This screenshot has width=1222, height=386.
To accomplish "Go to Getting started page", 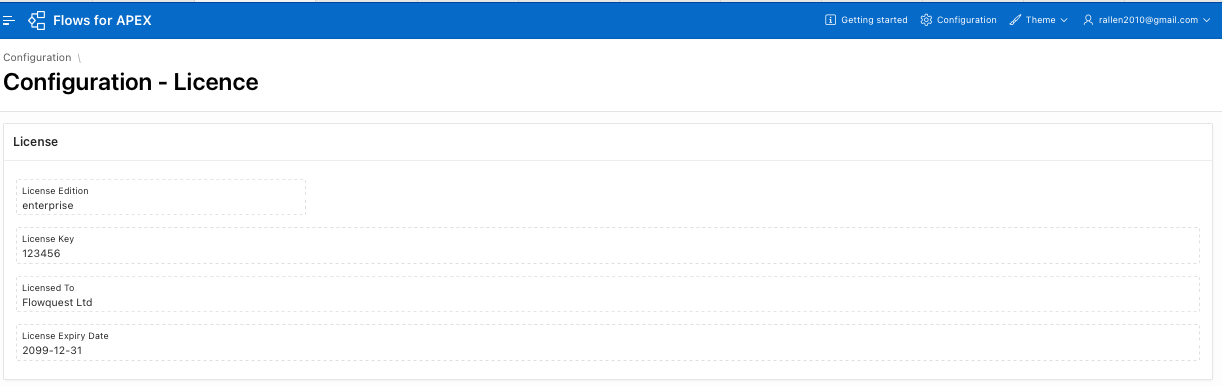I will 866,20.
